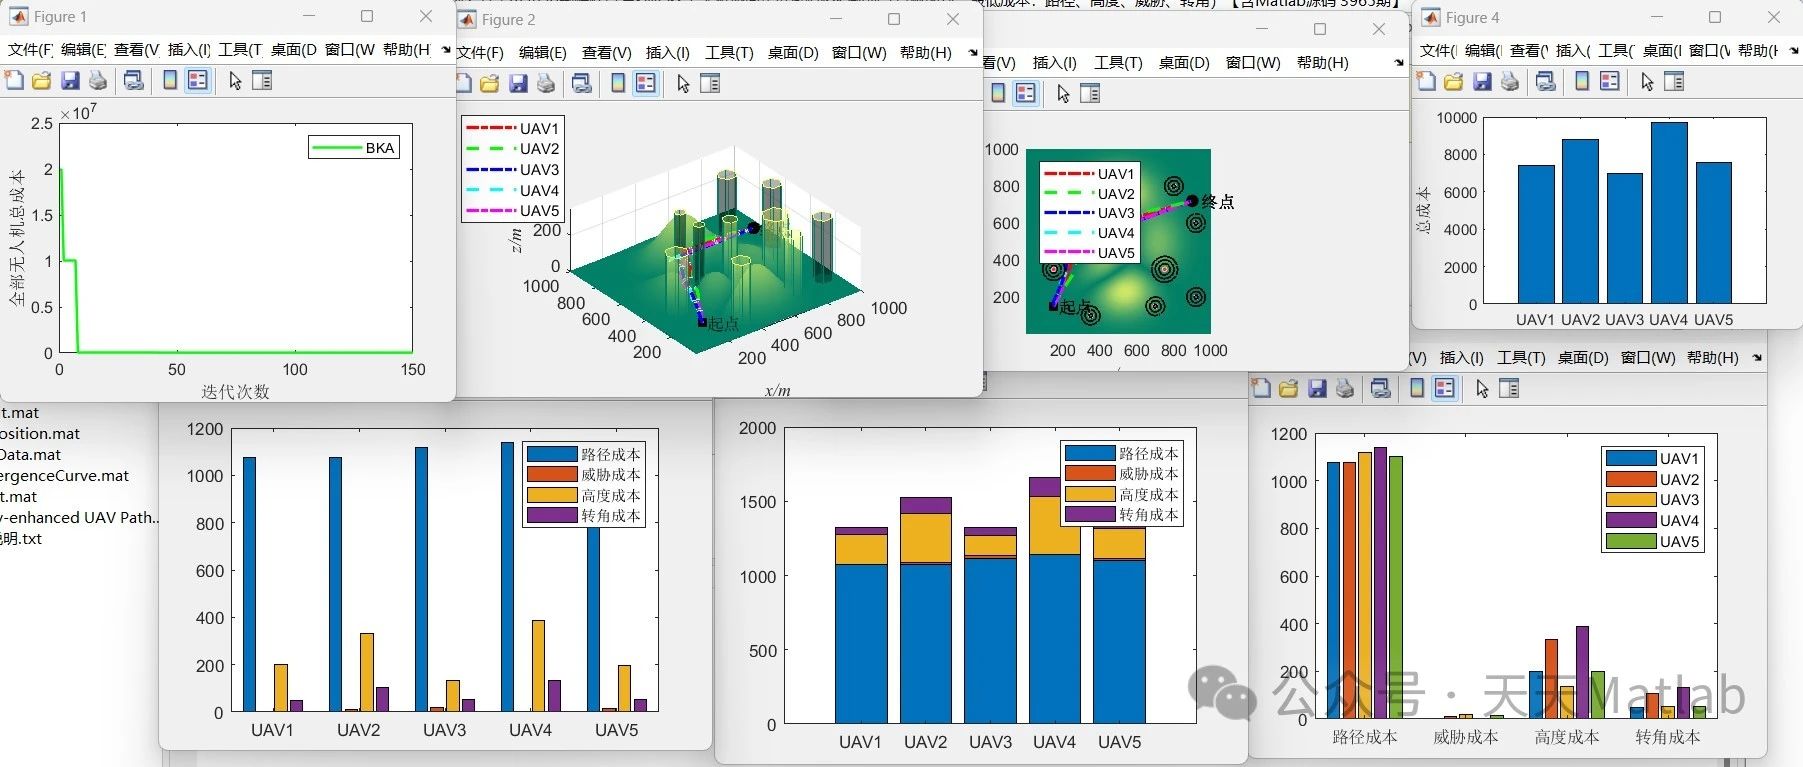Image resolution: width=1803 pixels, height=767 pixels.
Task: Toggle legend button in Figure 2 toolbar
Action: pos(646,83)
